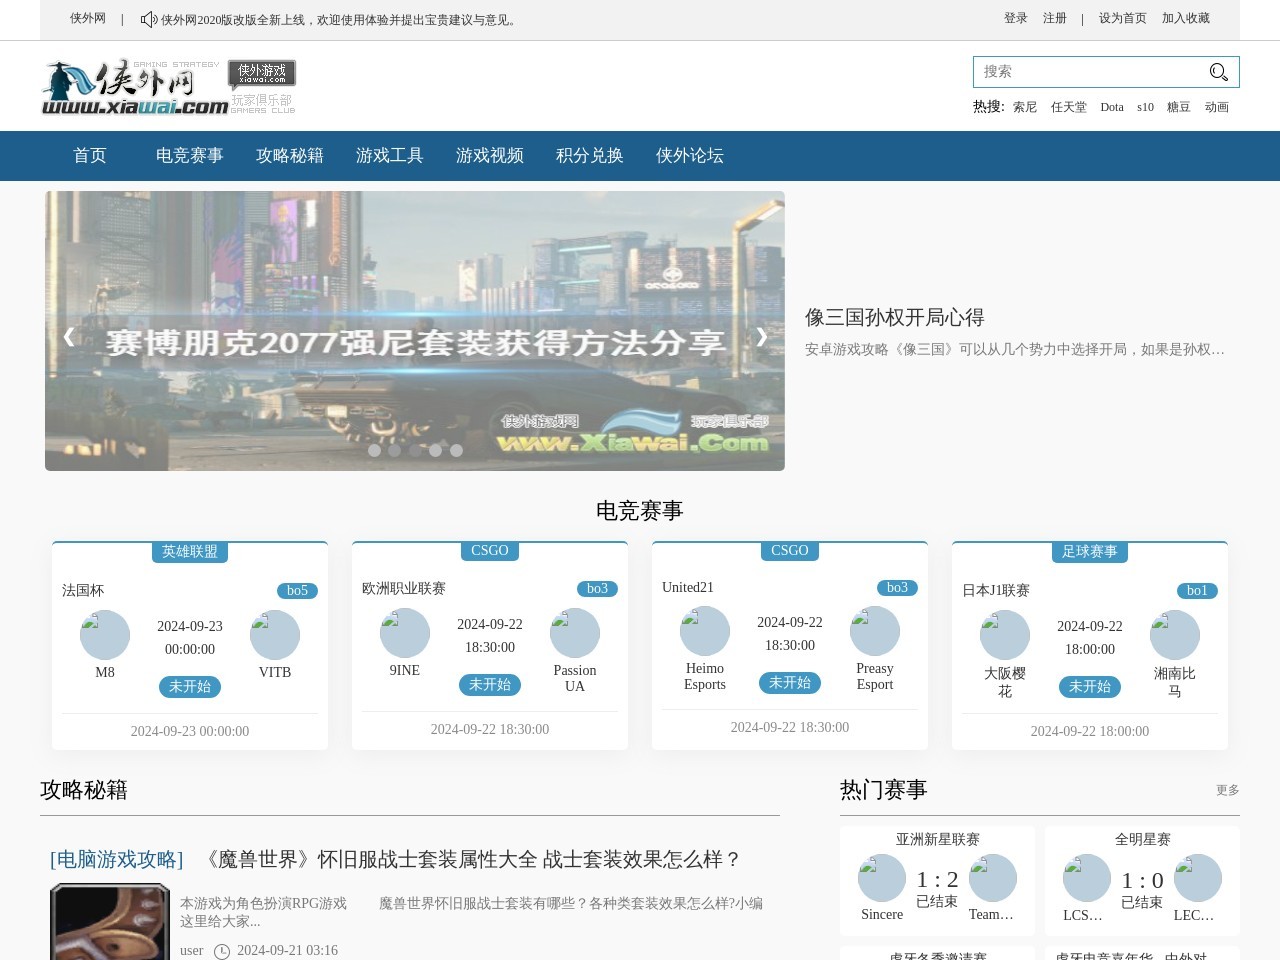This screenshot has height=960, width=1280.
Task: Click the 注册 register link
Action: tap(1055, 18)
